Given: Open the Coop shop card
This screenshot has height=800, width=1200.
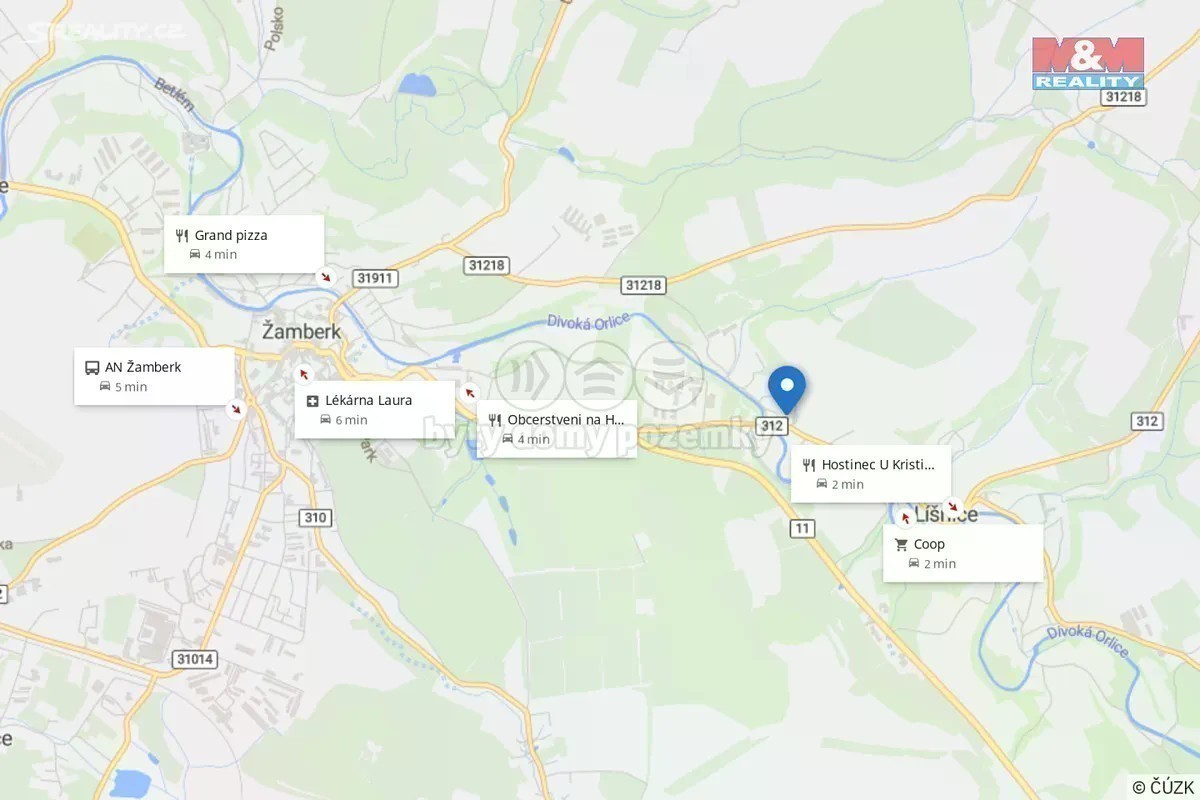Looking at the screenshot, I should pos(963,553).
